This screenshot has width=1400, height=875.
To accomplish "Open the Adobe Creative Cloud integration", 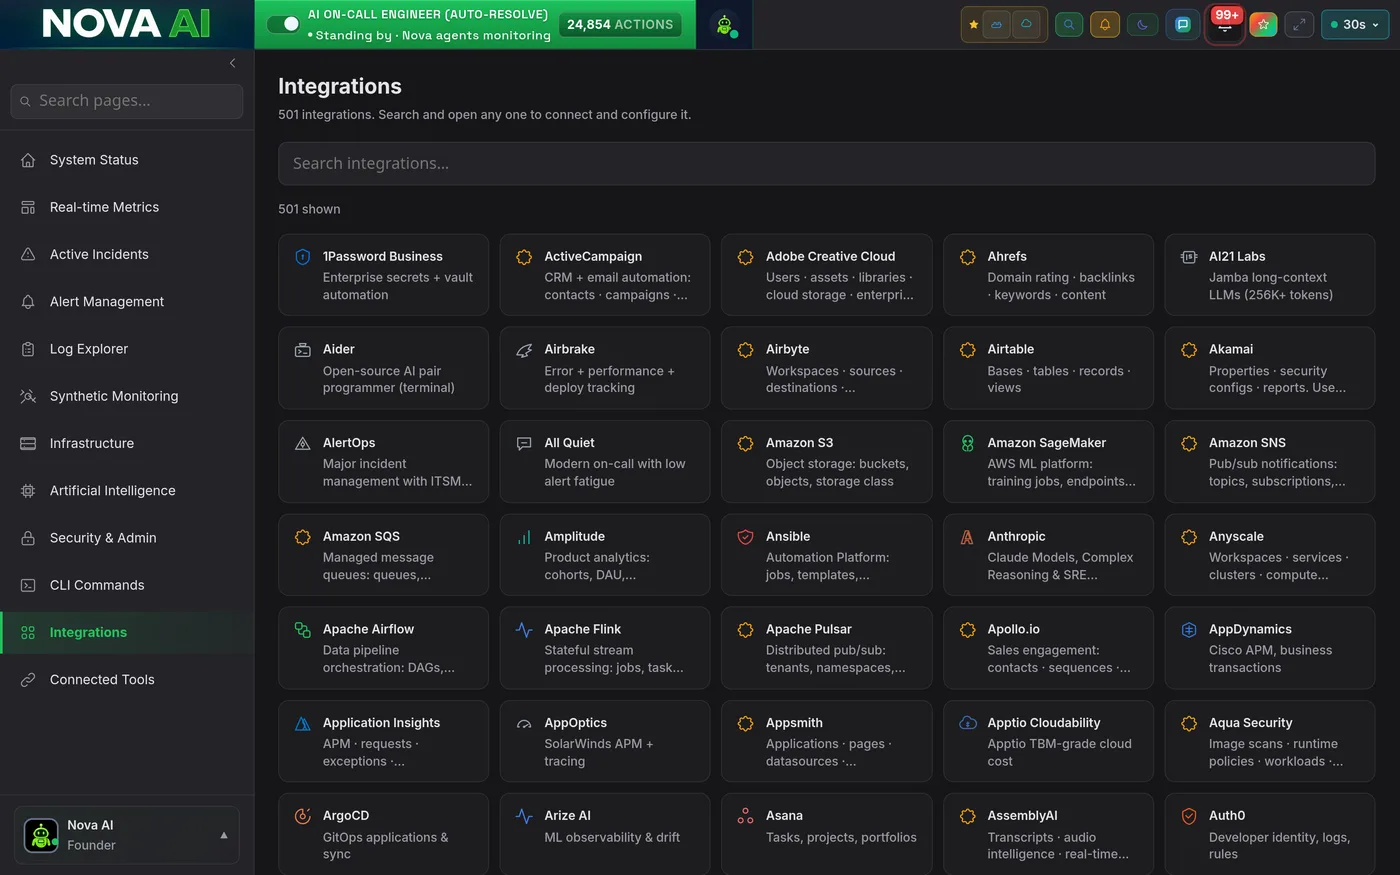I will coord(826,275).
